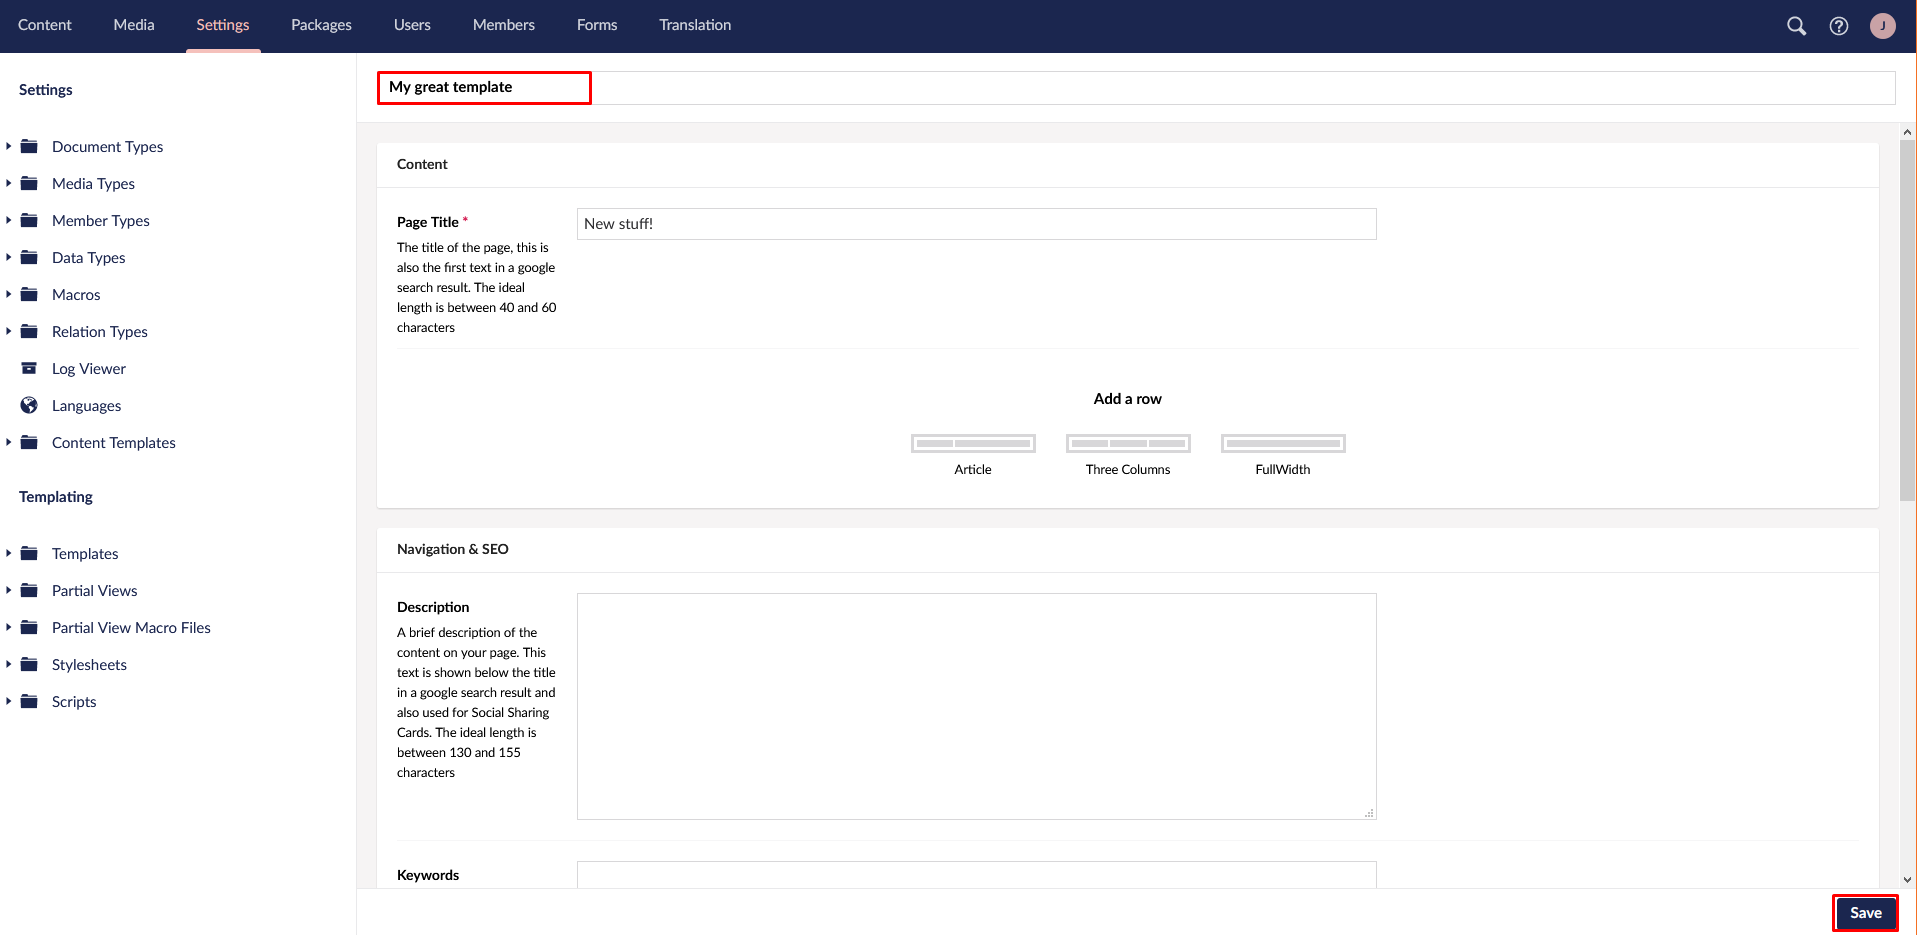Click the Description textarea
Screen dimensions: 1917x935
(x=976, y=706)
